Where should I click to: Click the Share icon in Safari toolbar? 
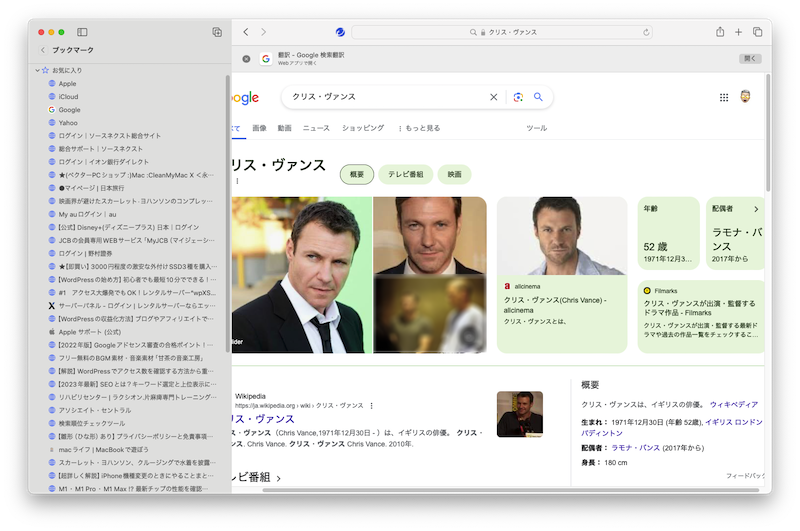point(720,32)
